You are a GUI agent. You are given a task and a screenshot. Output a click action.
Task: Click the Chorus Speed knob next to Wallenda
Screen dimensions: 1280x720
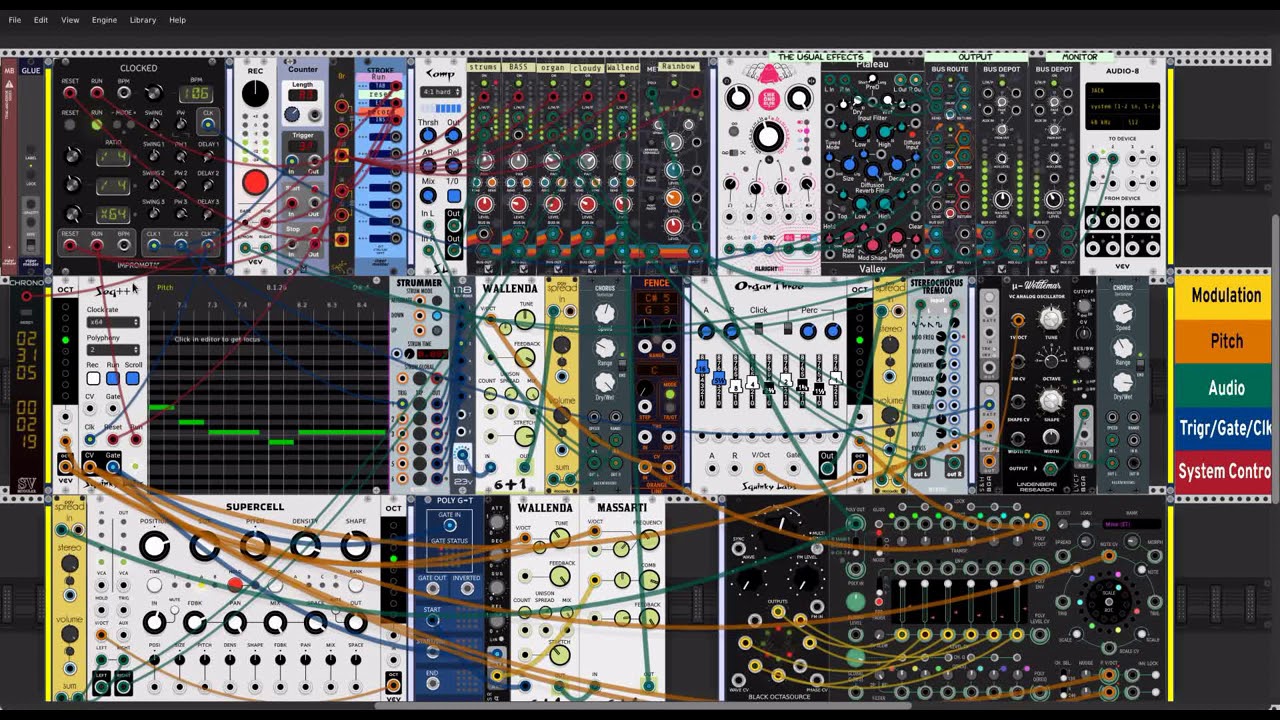coord(604,313)
